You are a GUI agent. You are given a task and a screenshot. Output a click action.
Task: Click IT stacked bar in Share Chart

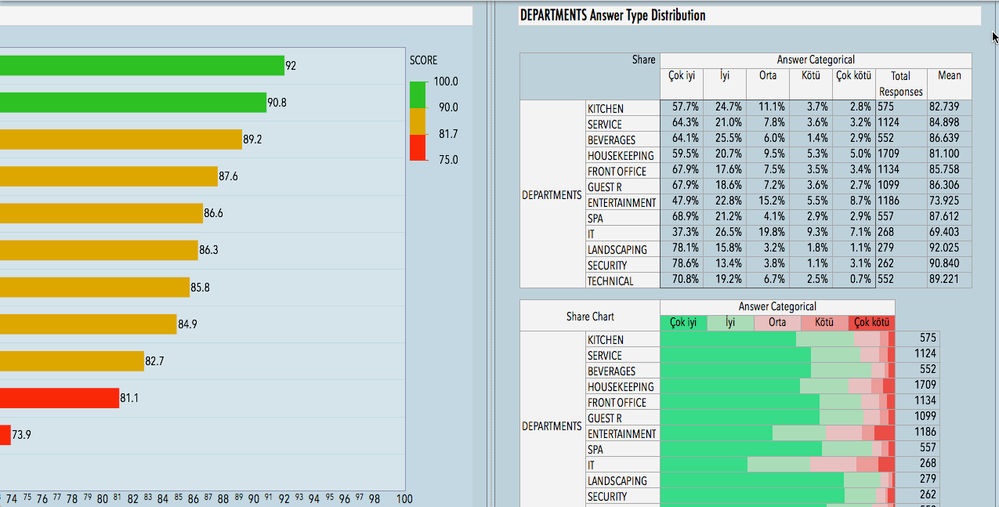tap(778, 464)
